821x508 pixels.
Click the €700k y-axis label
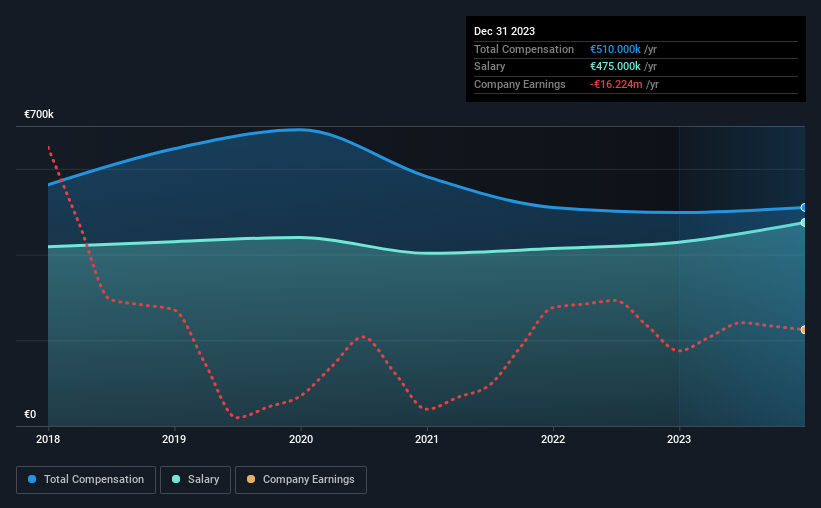(x=39, y=114)
